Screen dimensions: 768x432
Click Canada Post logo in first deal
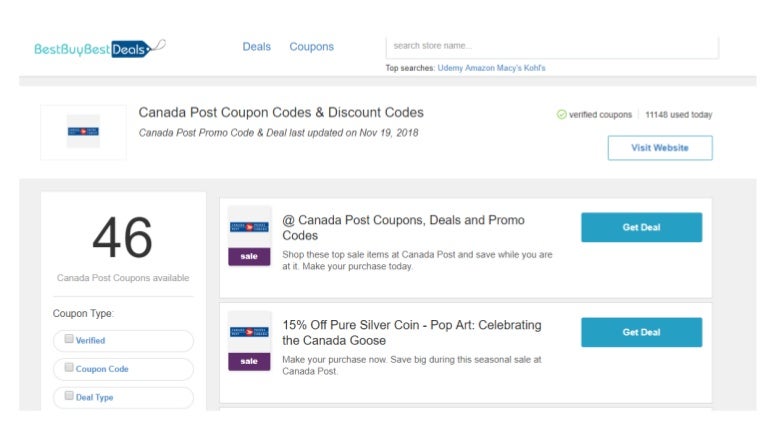(x=249, y=227)
